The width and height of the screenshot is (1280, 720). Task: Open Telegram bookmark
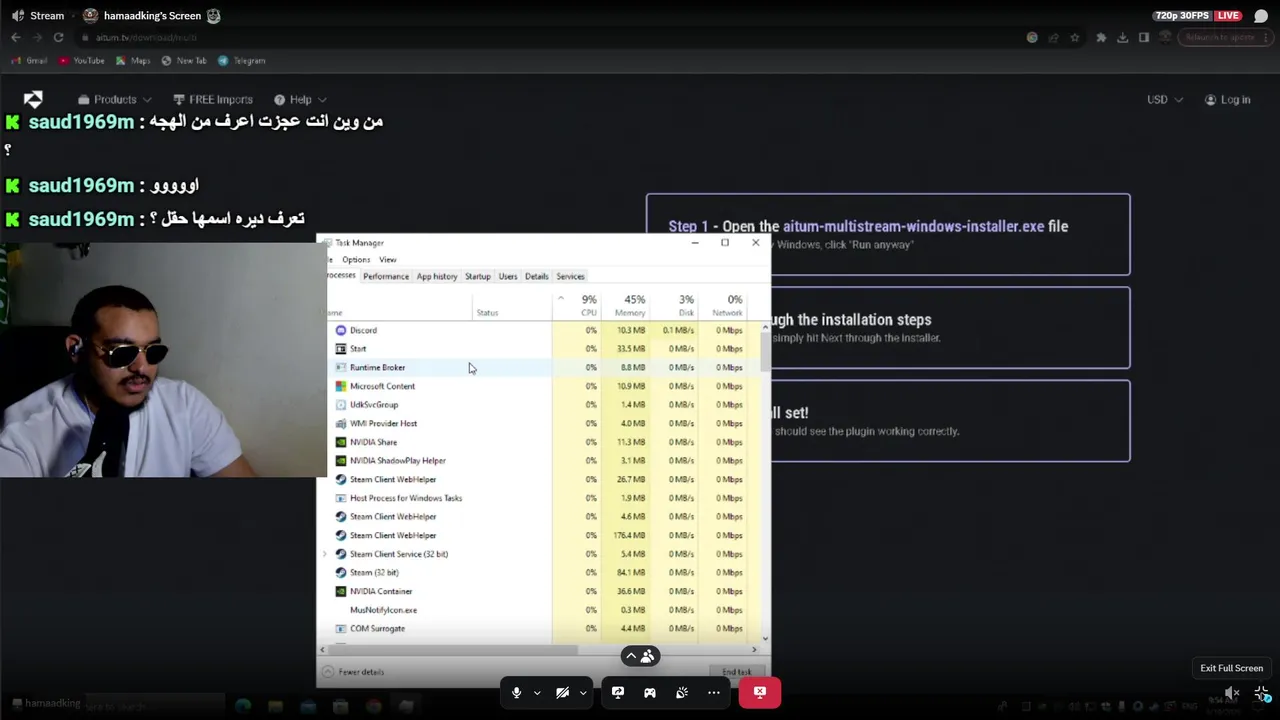(x=241, y=61)
